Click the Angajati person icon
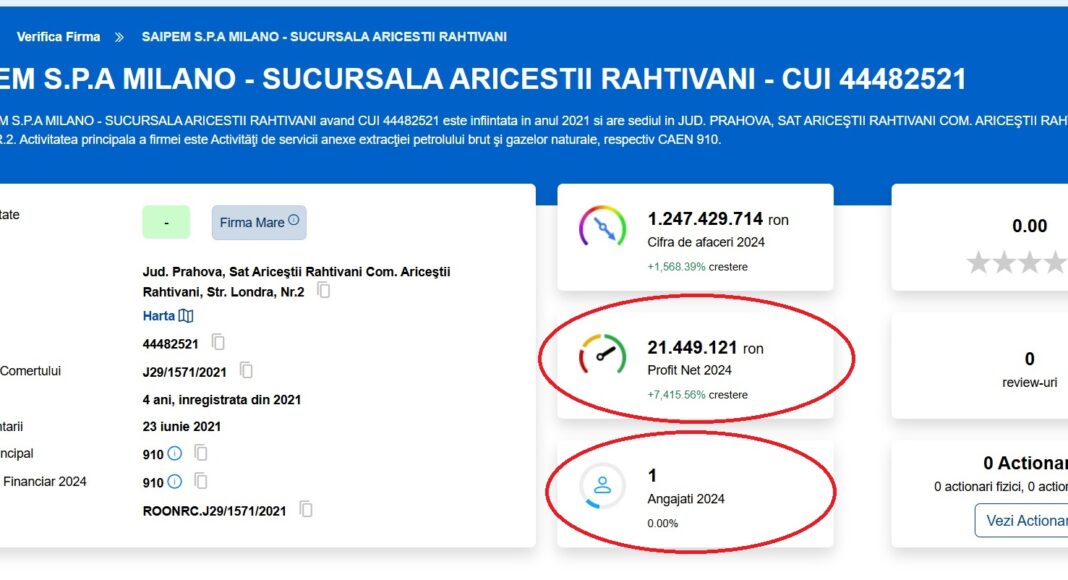Image resolution: width=1068 pixels, height=580 pixels. [x=602, y=485]
